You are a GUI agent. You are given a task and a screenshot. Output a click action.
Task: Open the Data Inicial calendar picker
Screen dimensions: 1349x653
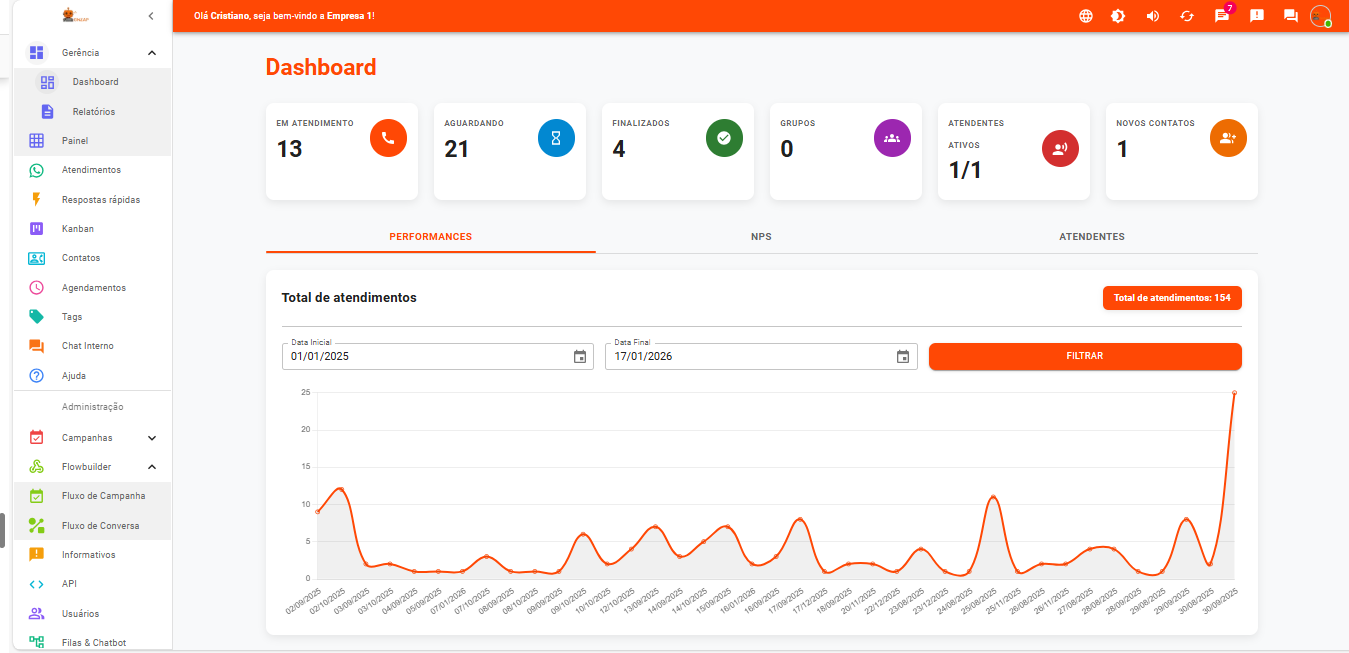click(x=580, y=356)
